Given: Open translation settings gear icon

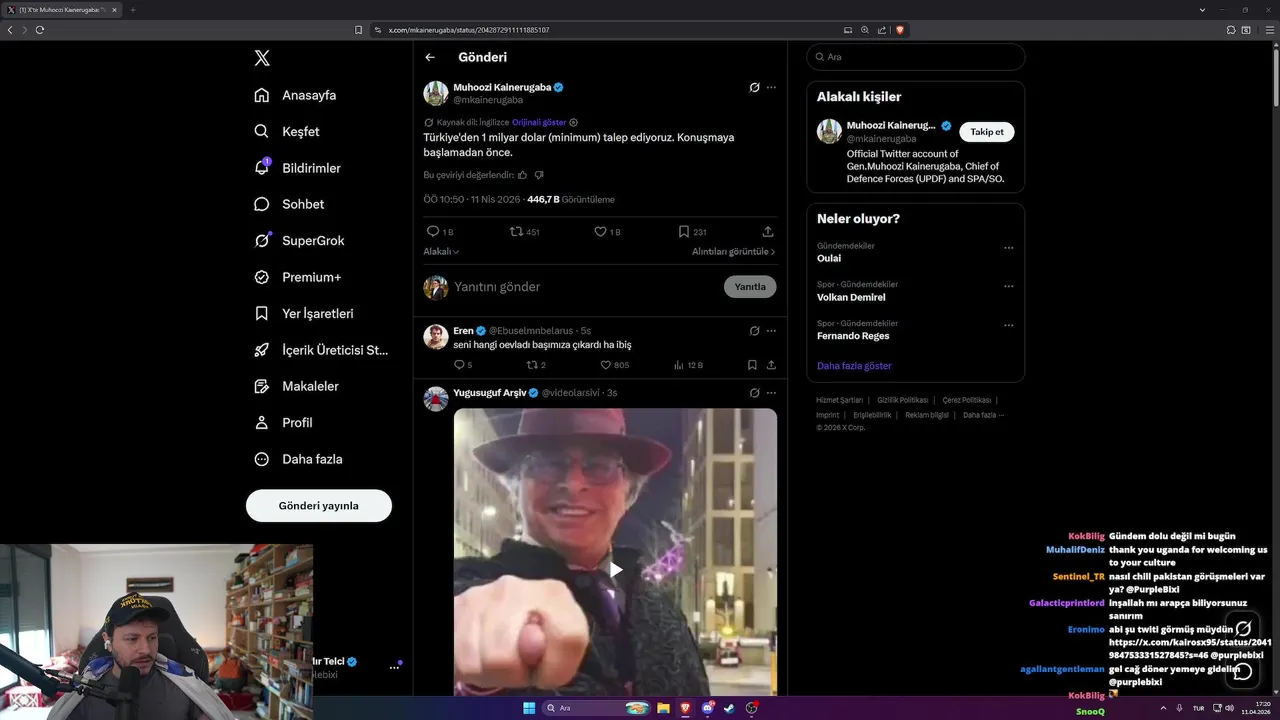Looking at the screenshot, I should tap(574, 122).
